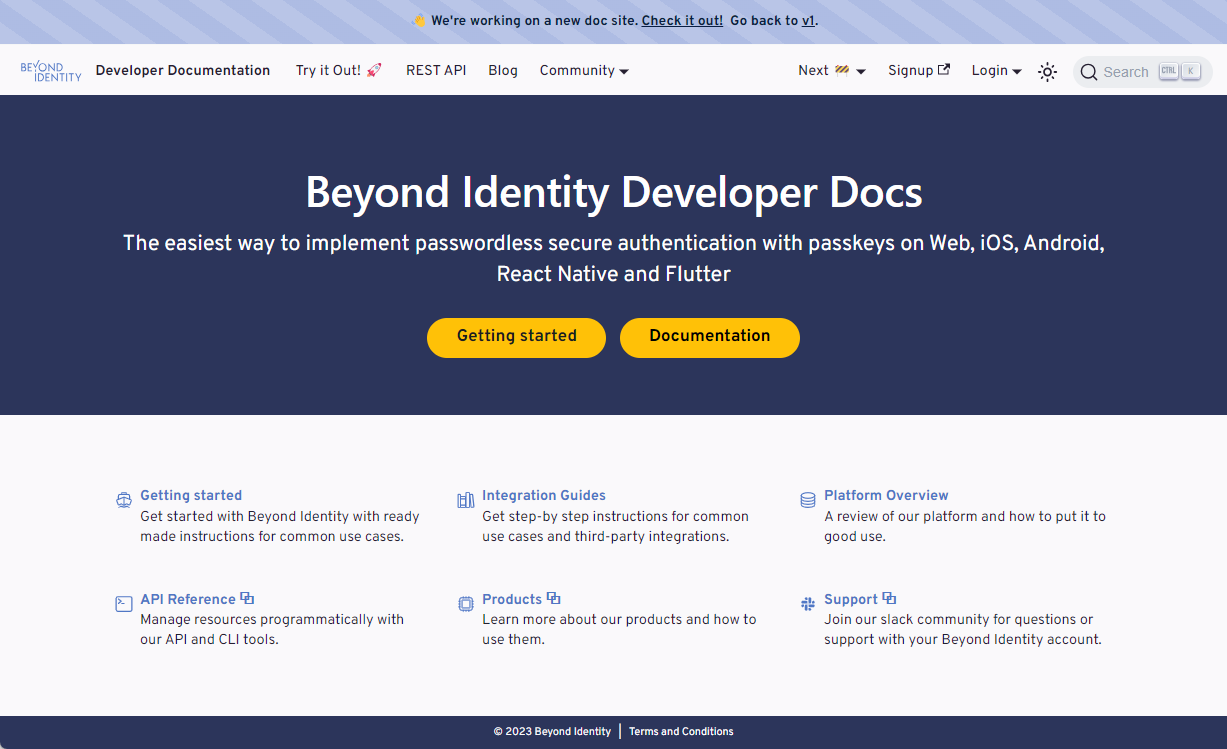This screenshot has width=1227, height=749.
Task: Open Terms and Conditions in footer
Action: point(681,731)
